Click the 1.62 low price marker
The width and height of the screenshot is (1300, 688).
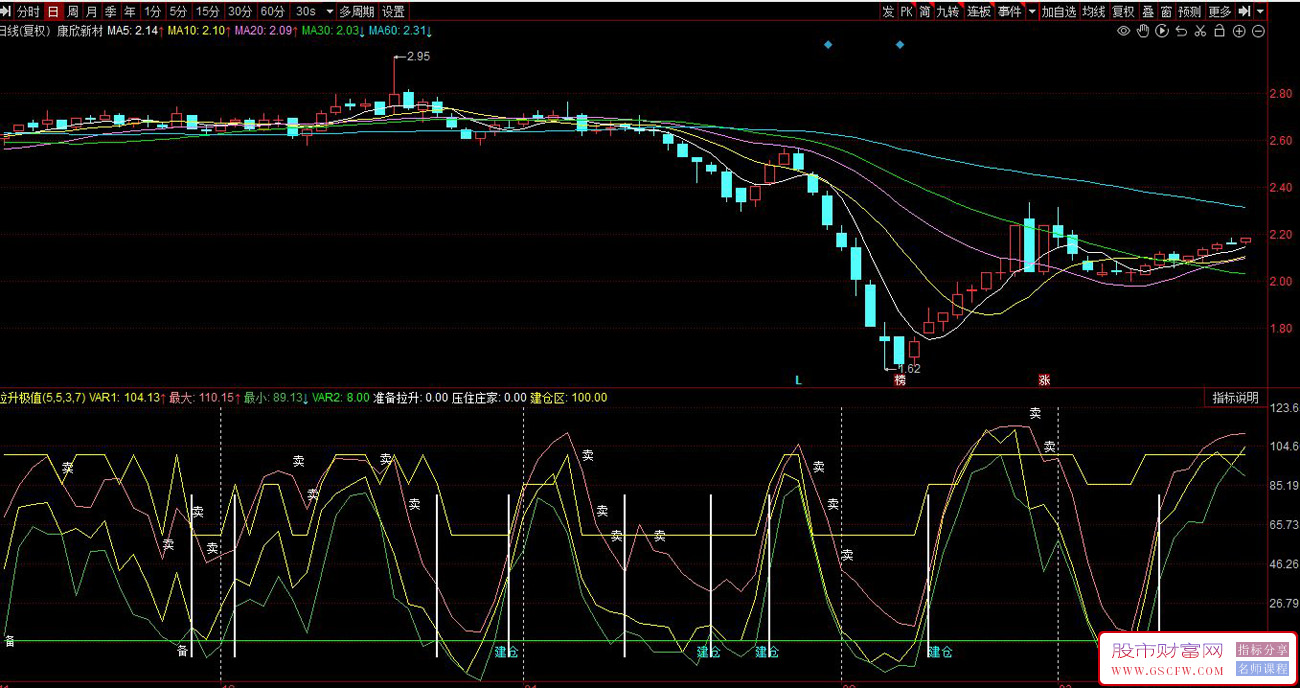(x=908, y=368)
